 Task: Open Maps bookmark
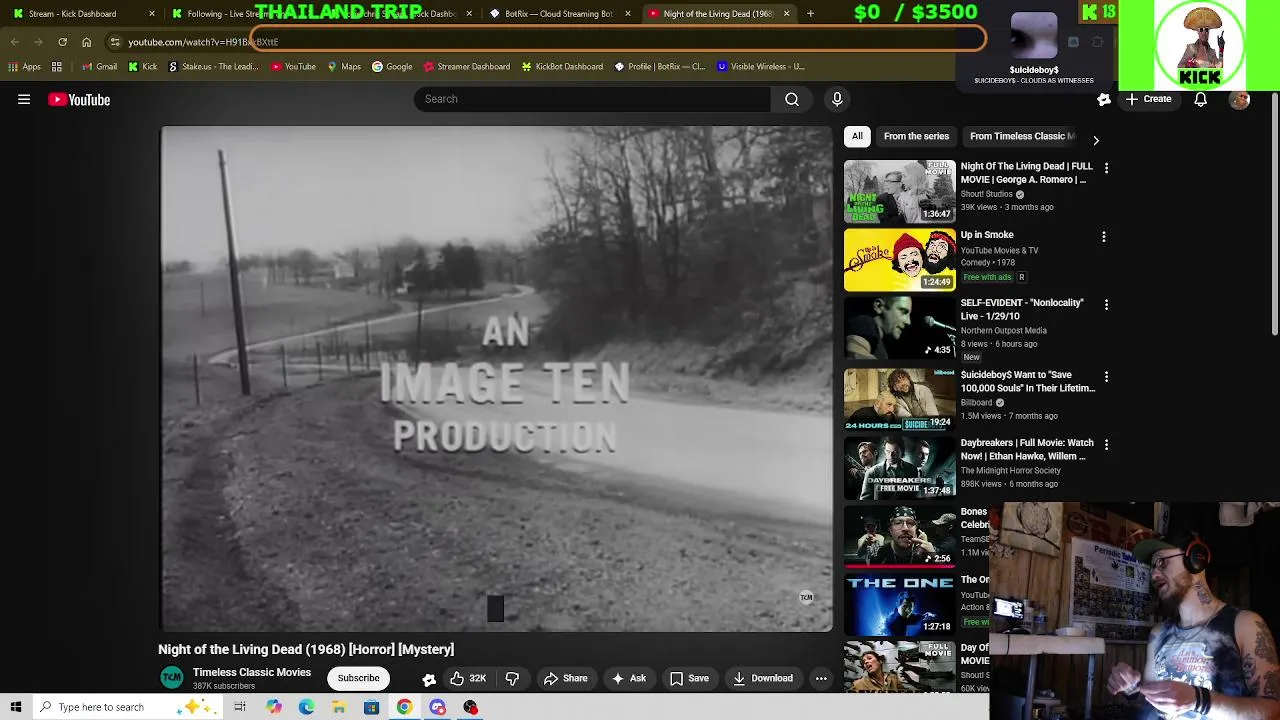[x=344, y=67]
